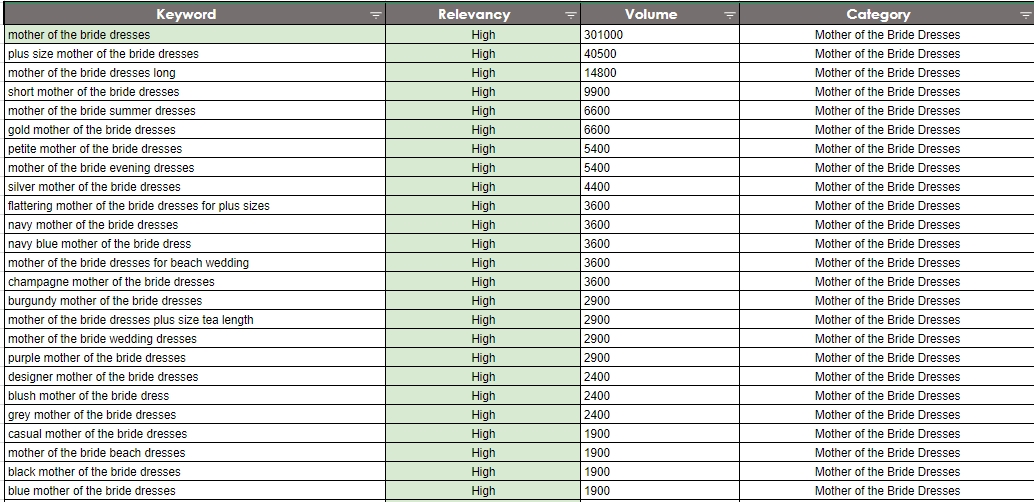Select 'petite mother of the bride dresses'
The image size is (1034, 502).
pos(195,149)
